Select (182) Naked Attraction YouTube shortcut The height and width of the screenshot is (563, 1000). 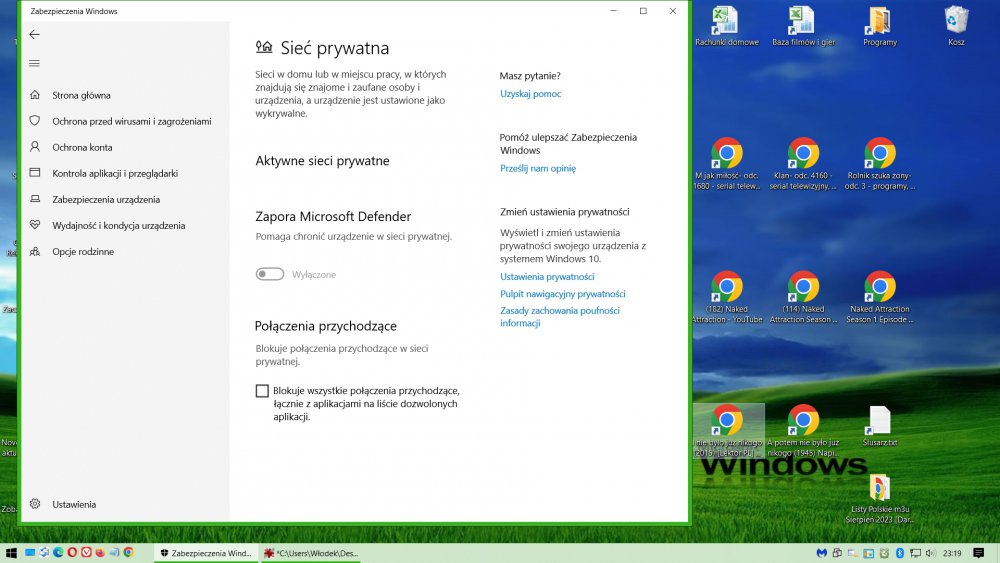click(726, 297)
